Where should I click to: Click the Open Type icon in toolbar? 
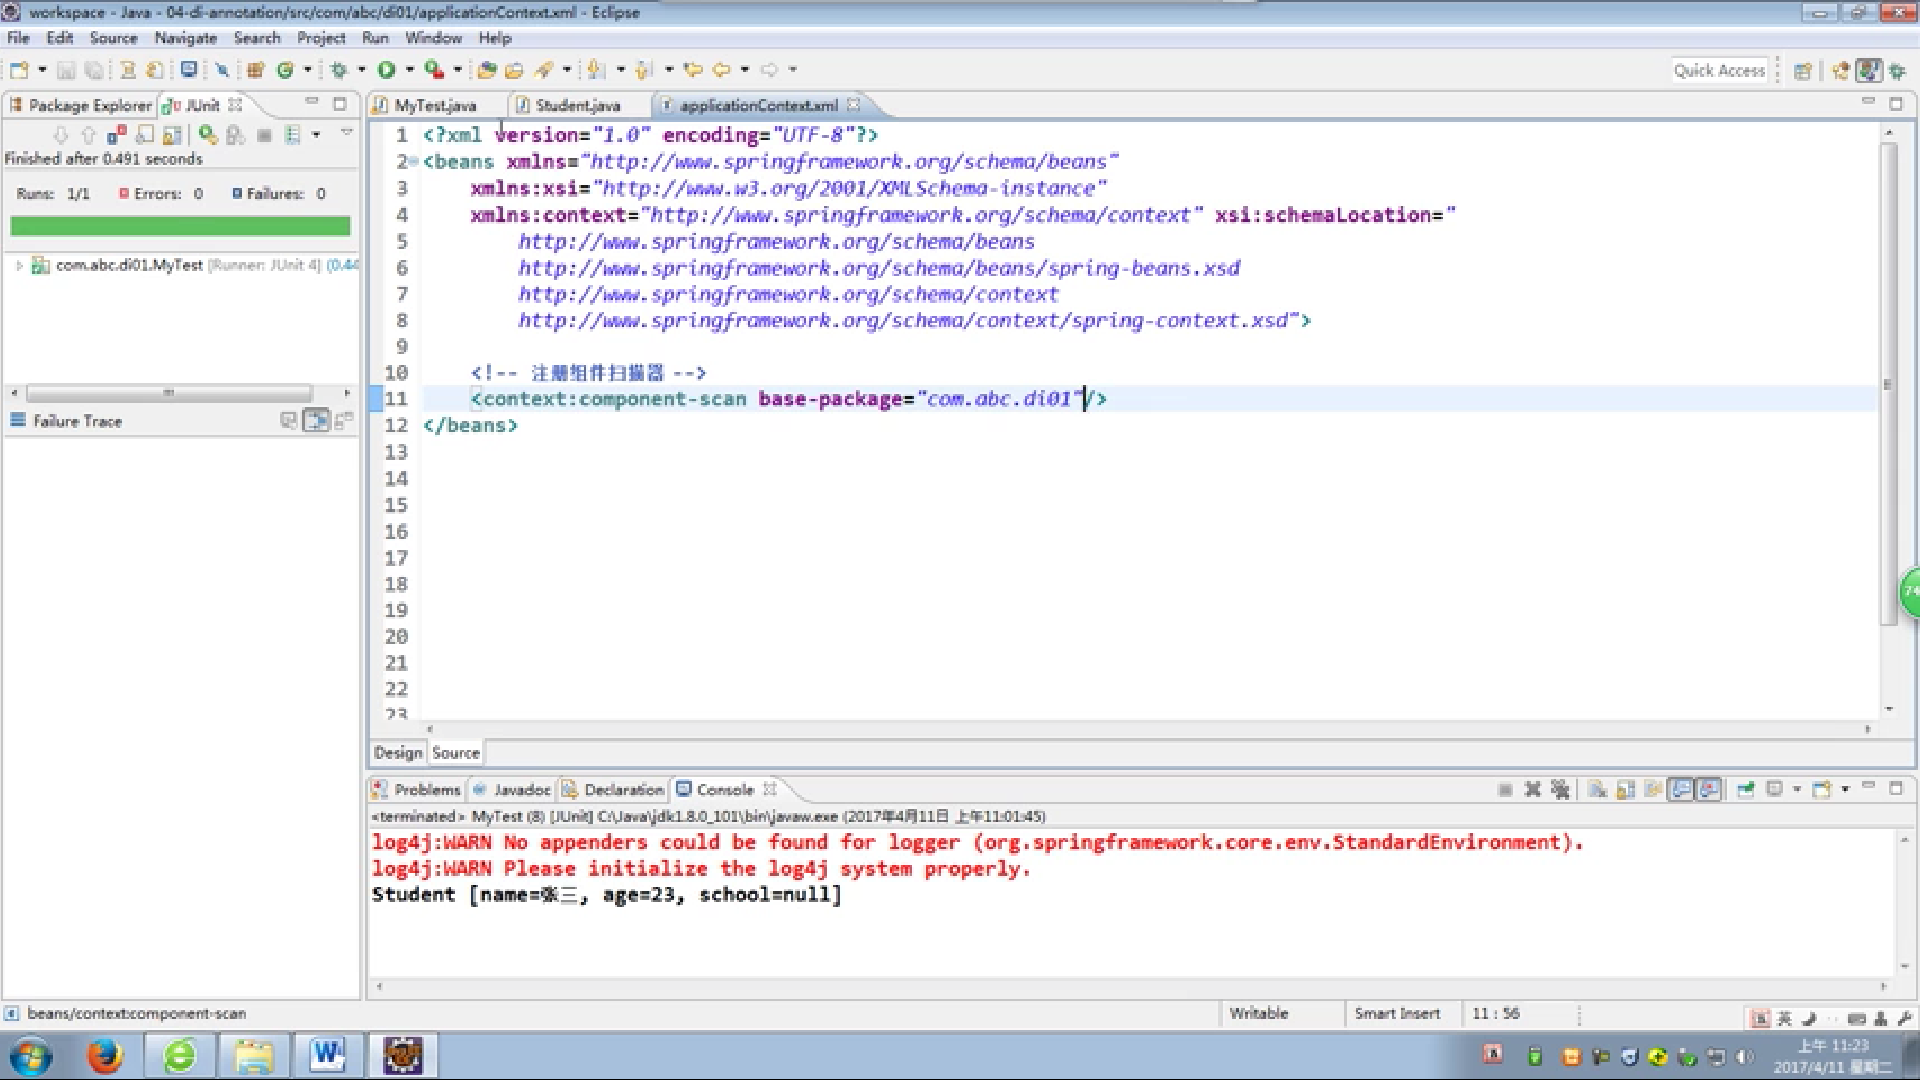[x=487, y=70]
